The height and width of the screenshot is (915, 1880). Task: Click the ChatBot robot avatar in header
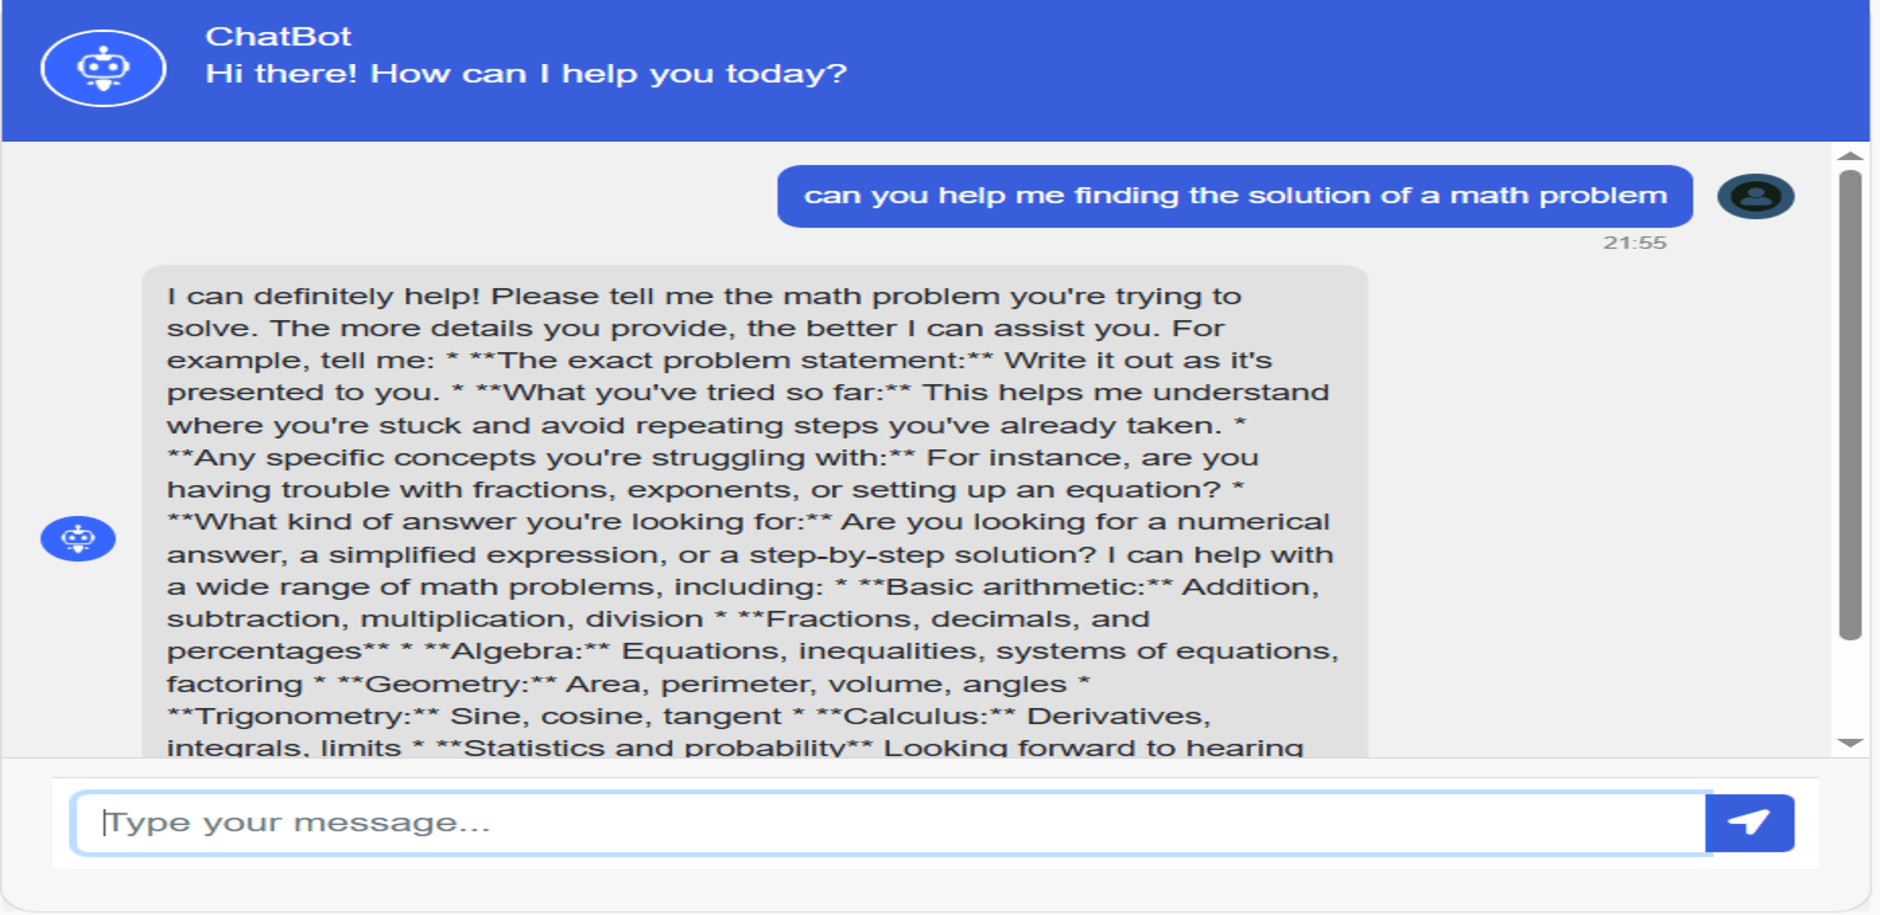(x=103, y=69)
